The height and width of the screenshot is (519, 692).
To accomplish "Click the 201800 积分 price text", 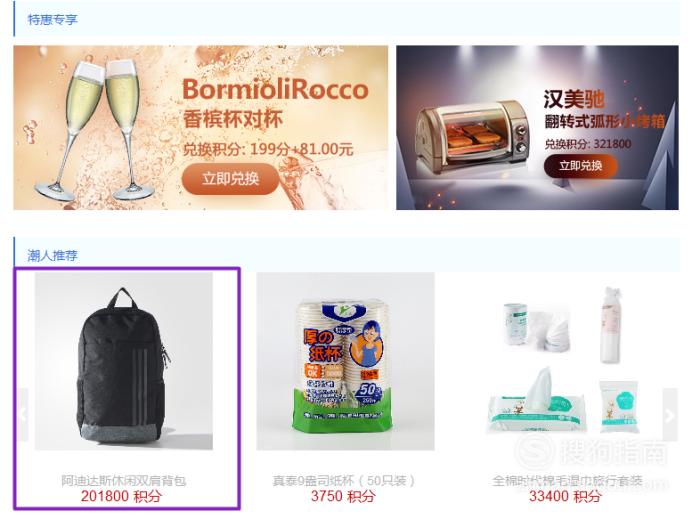I will [121, 496].
